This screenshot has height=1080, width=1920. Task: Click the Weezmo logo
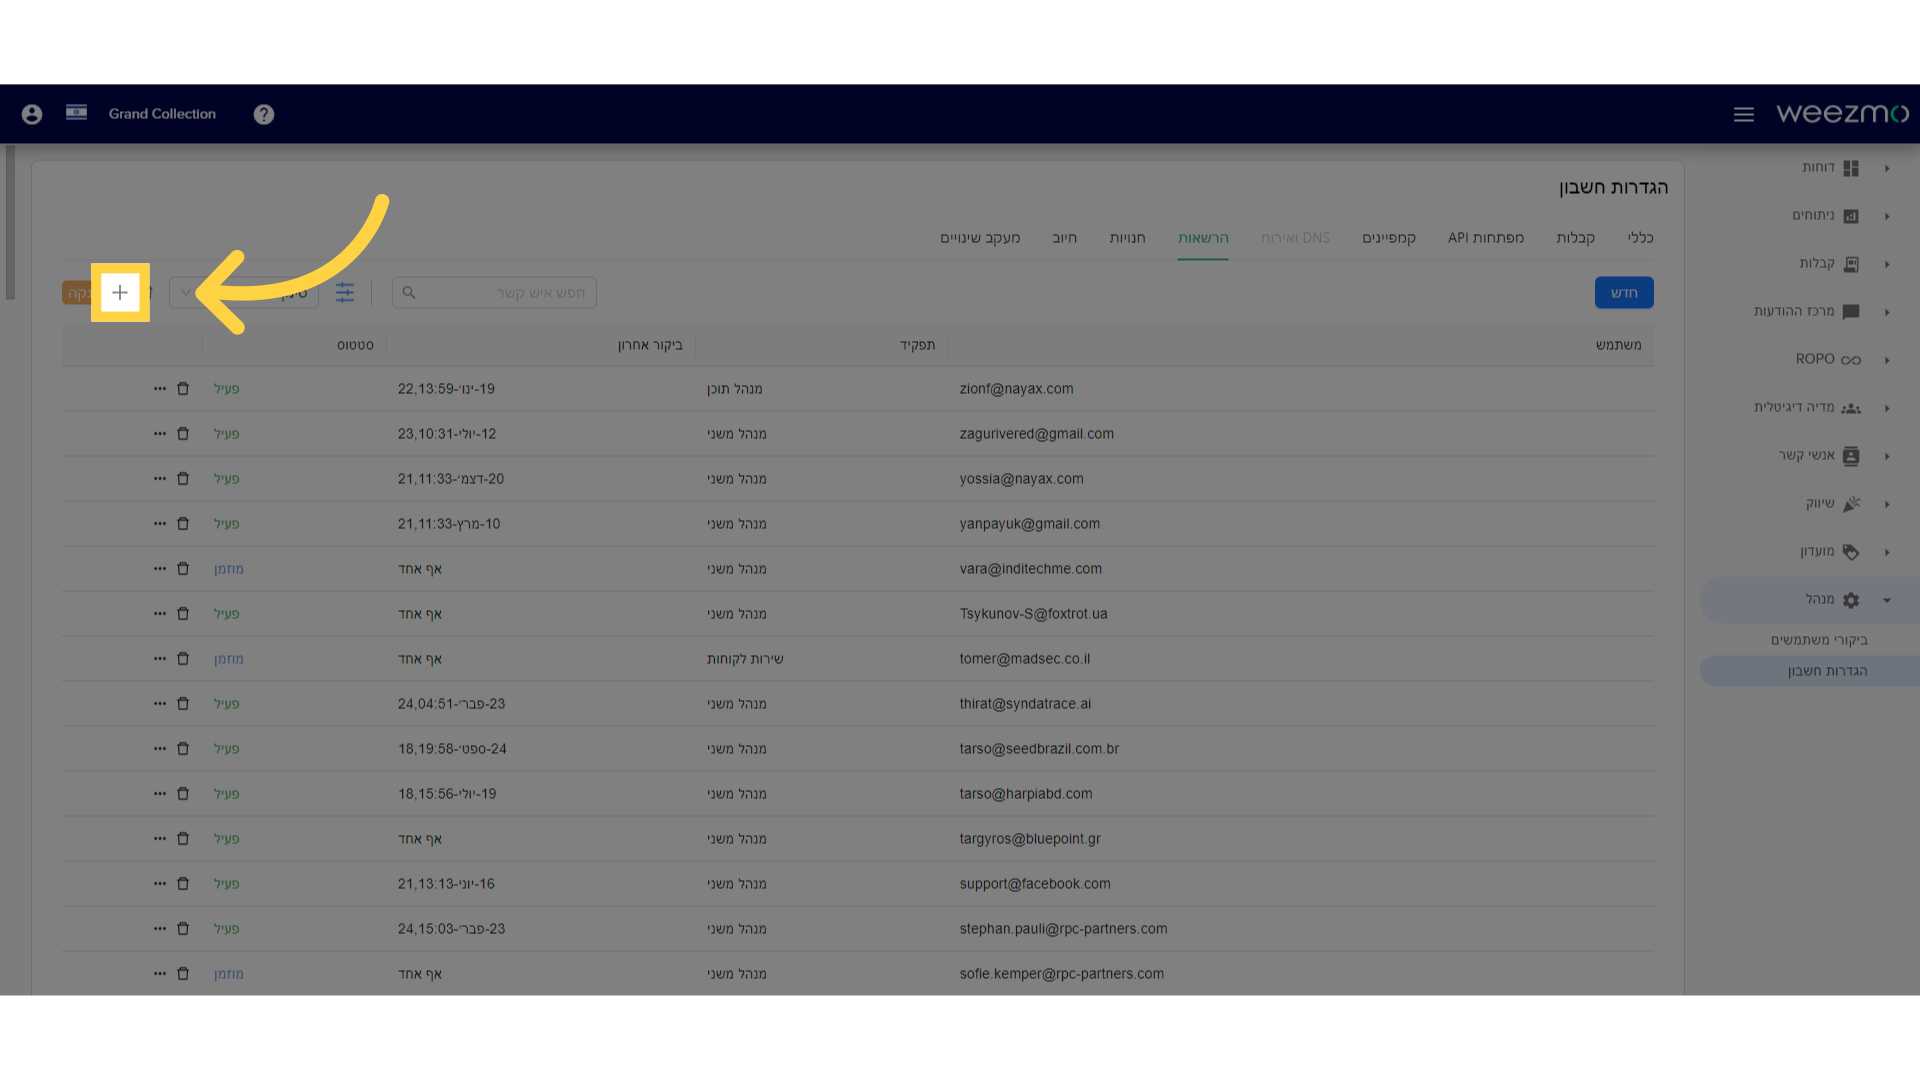tap(1842, 113)
